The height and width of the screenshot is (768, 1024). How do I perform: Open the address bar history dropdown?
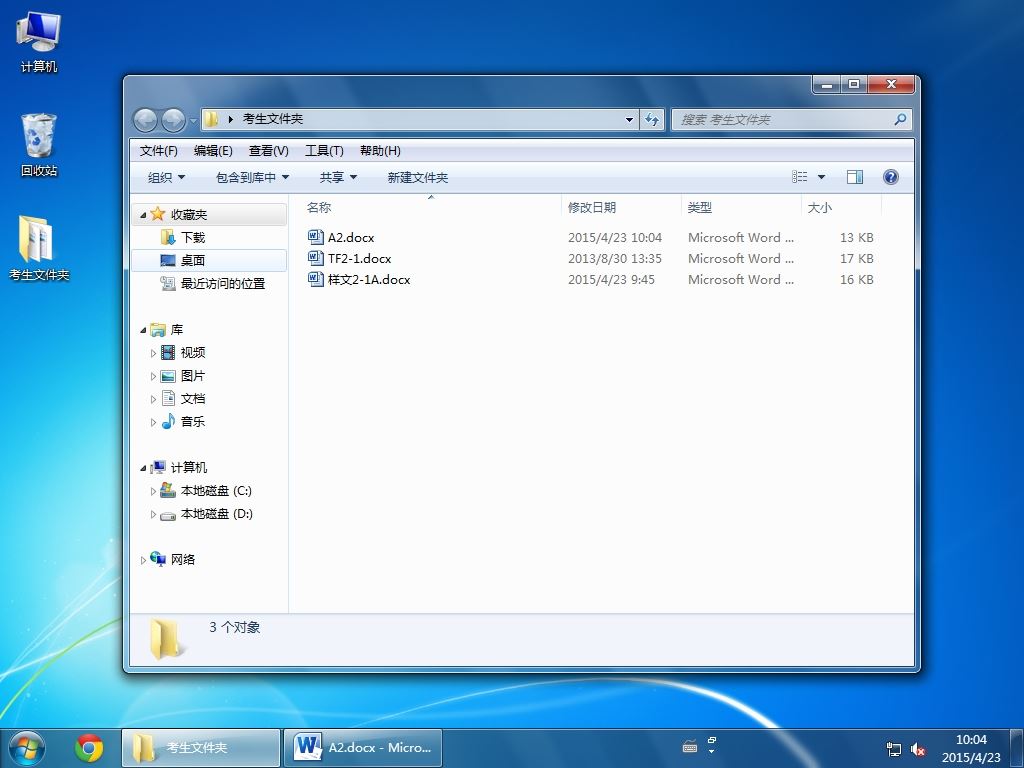pos(629,120)
